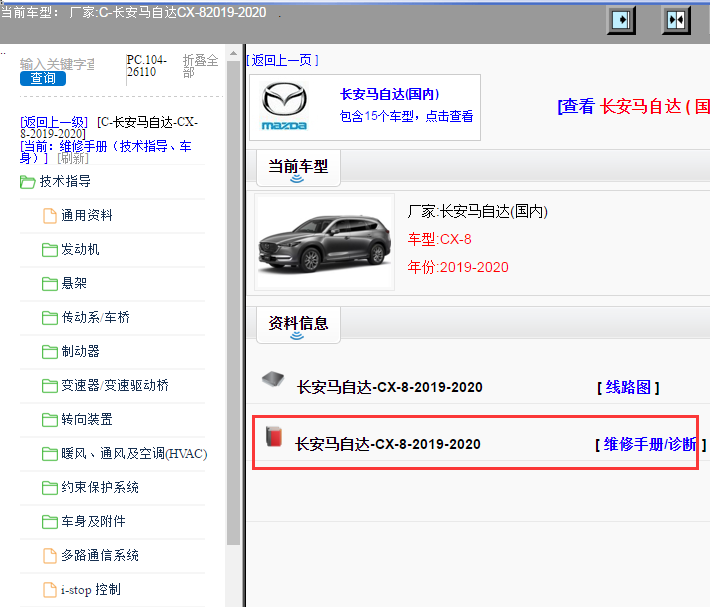Click the folder icon next to 暖风、通风及空调

50,454
